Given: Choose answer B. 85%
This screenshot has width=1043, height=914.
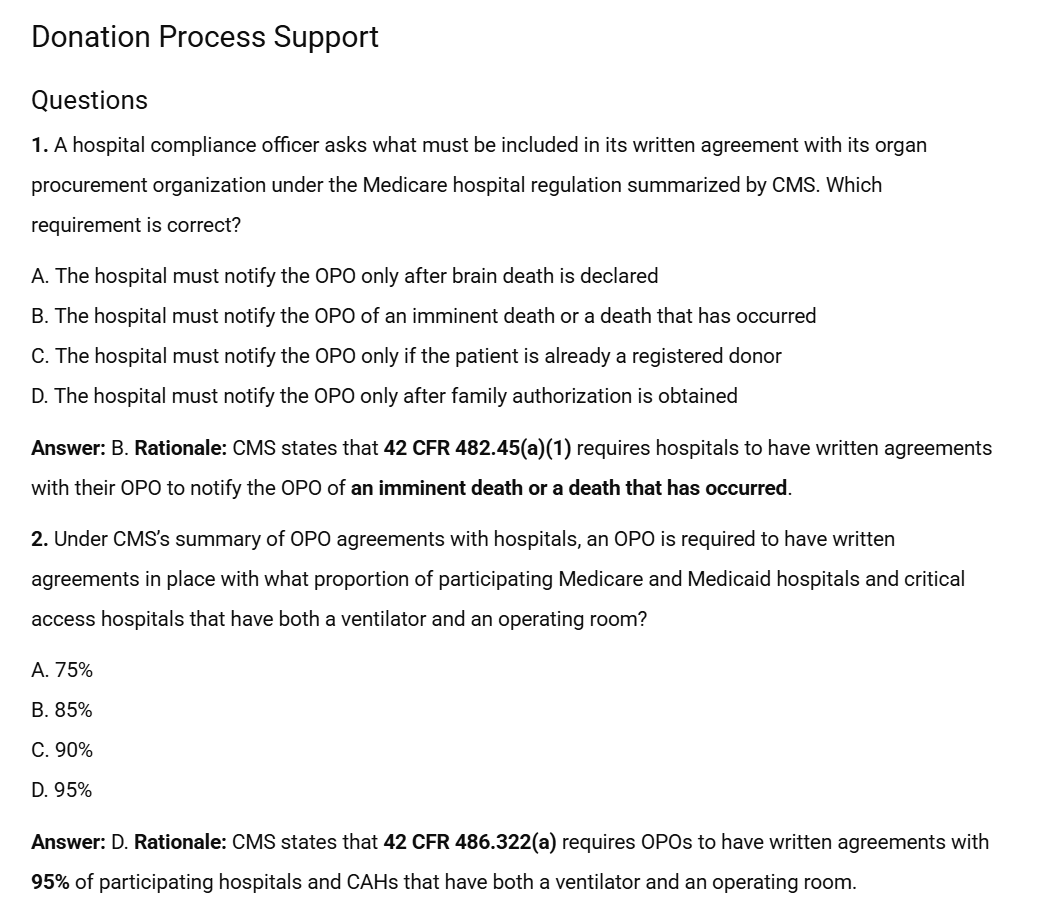Looking at the screenshot, I should coord(62,710).
